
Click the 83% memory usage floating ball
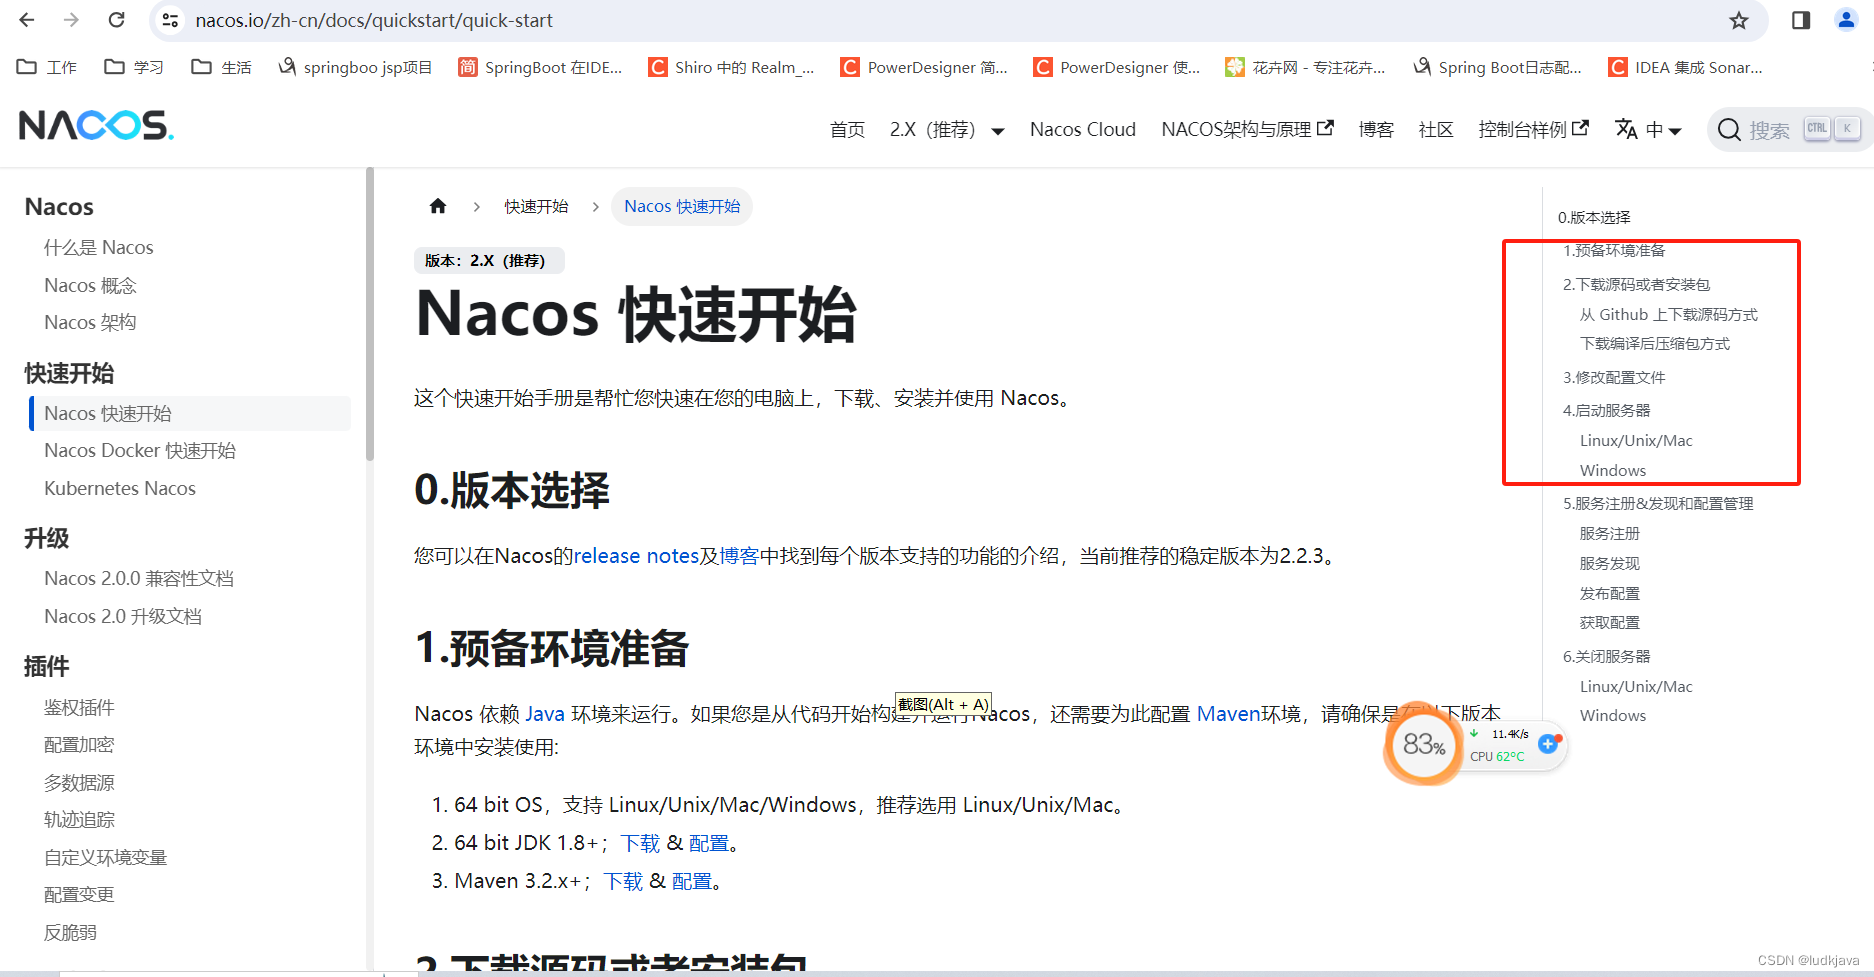click(1423, 744)
